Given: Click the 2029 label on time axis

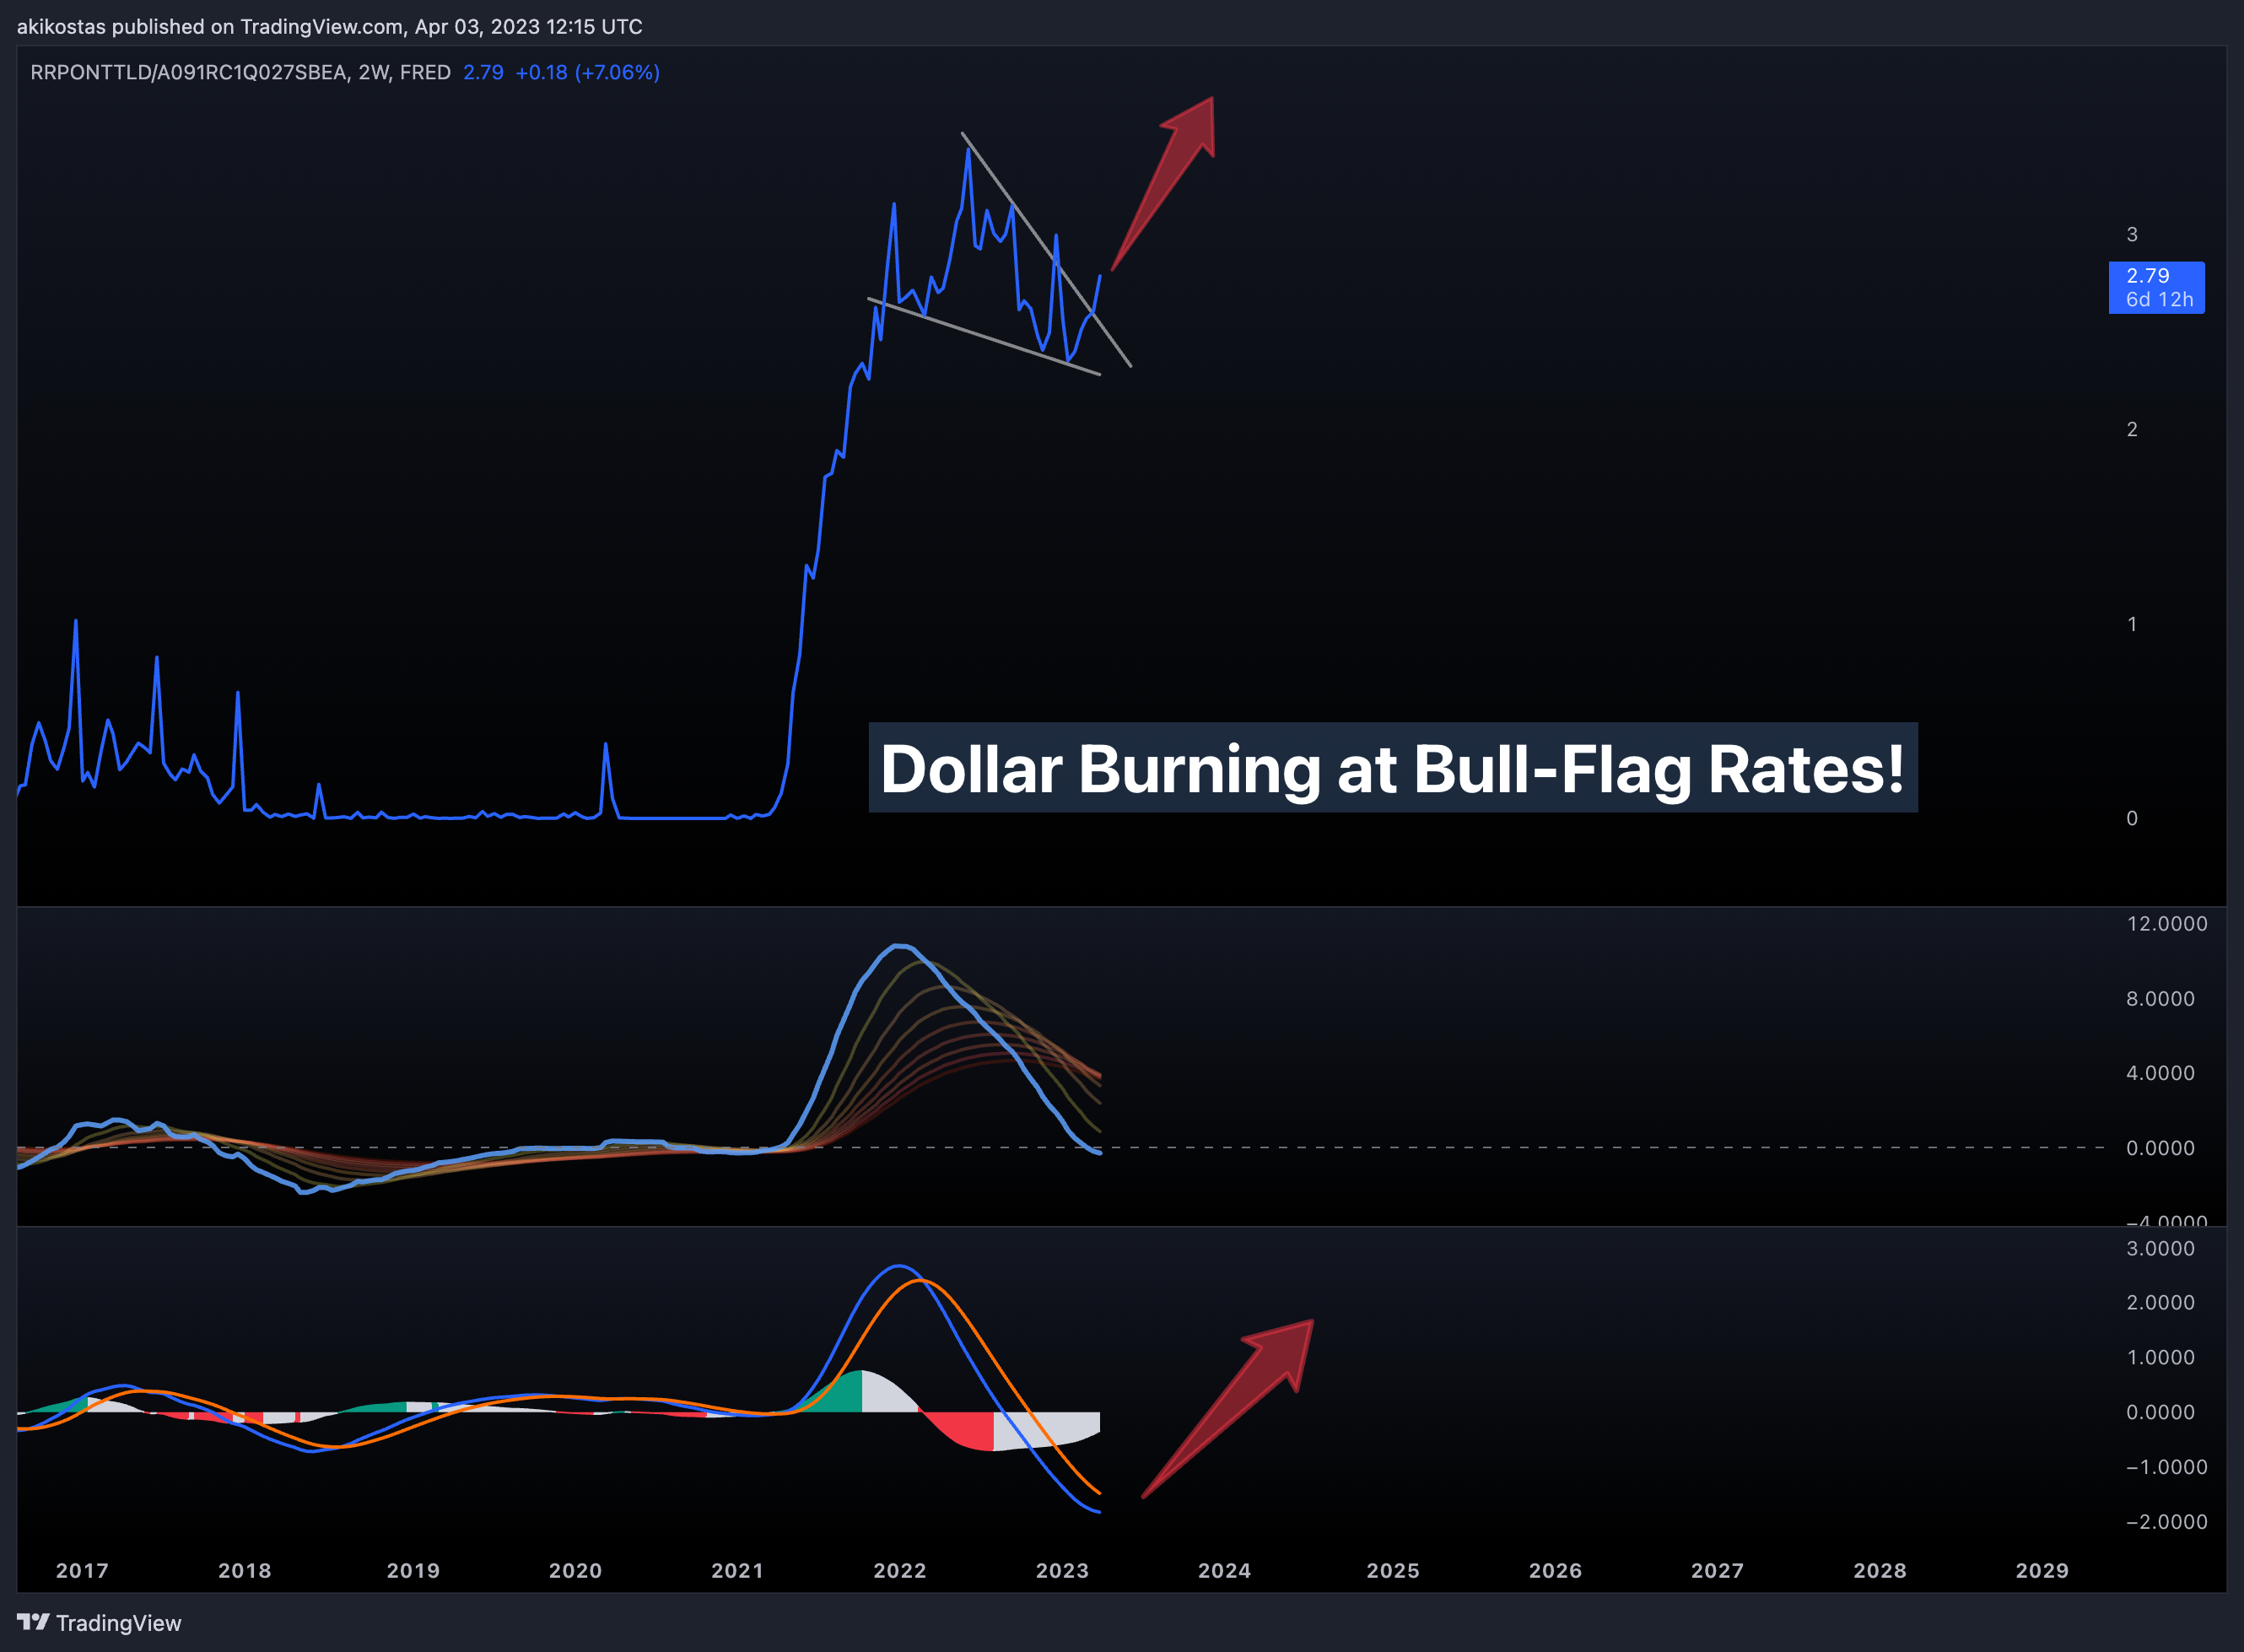Looking at the screenshot, I should point(2042,1570).
